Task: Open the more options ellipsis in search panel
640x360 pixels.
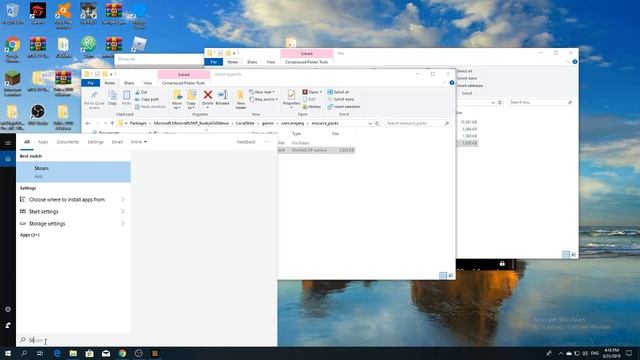Action: pos(267,142)
